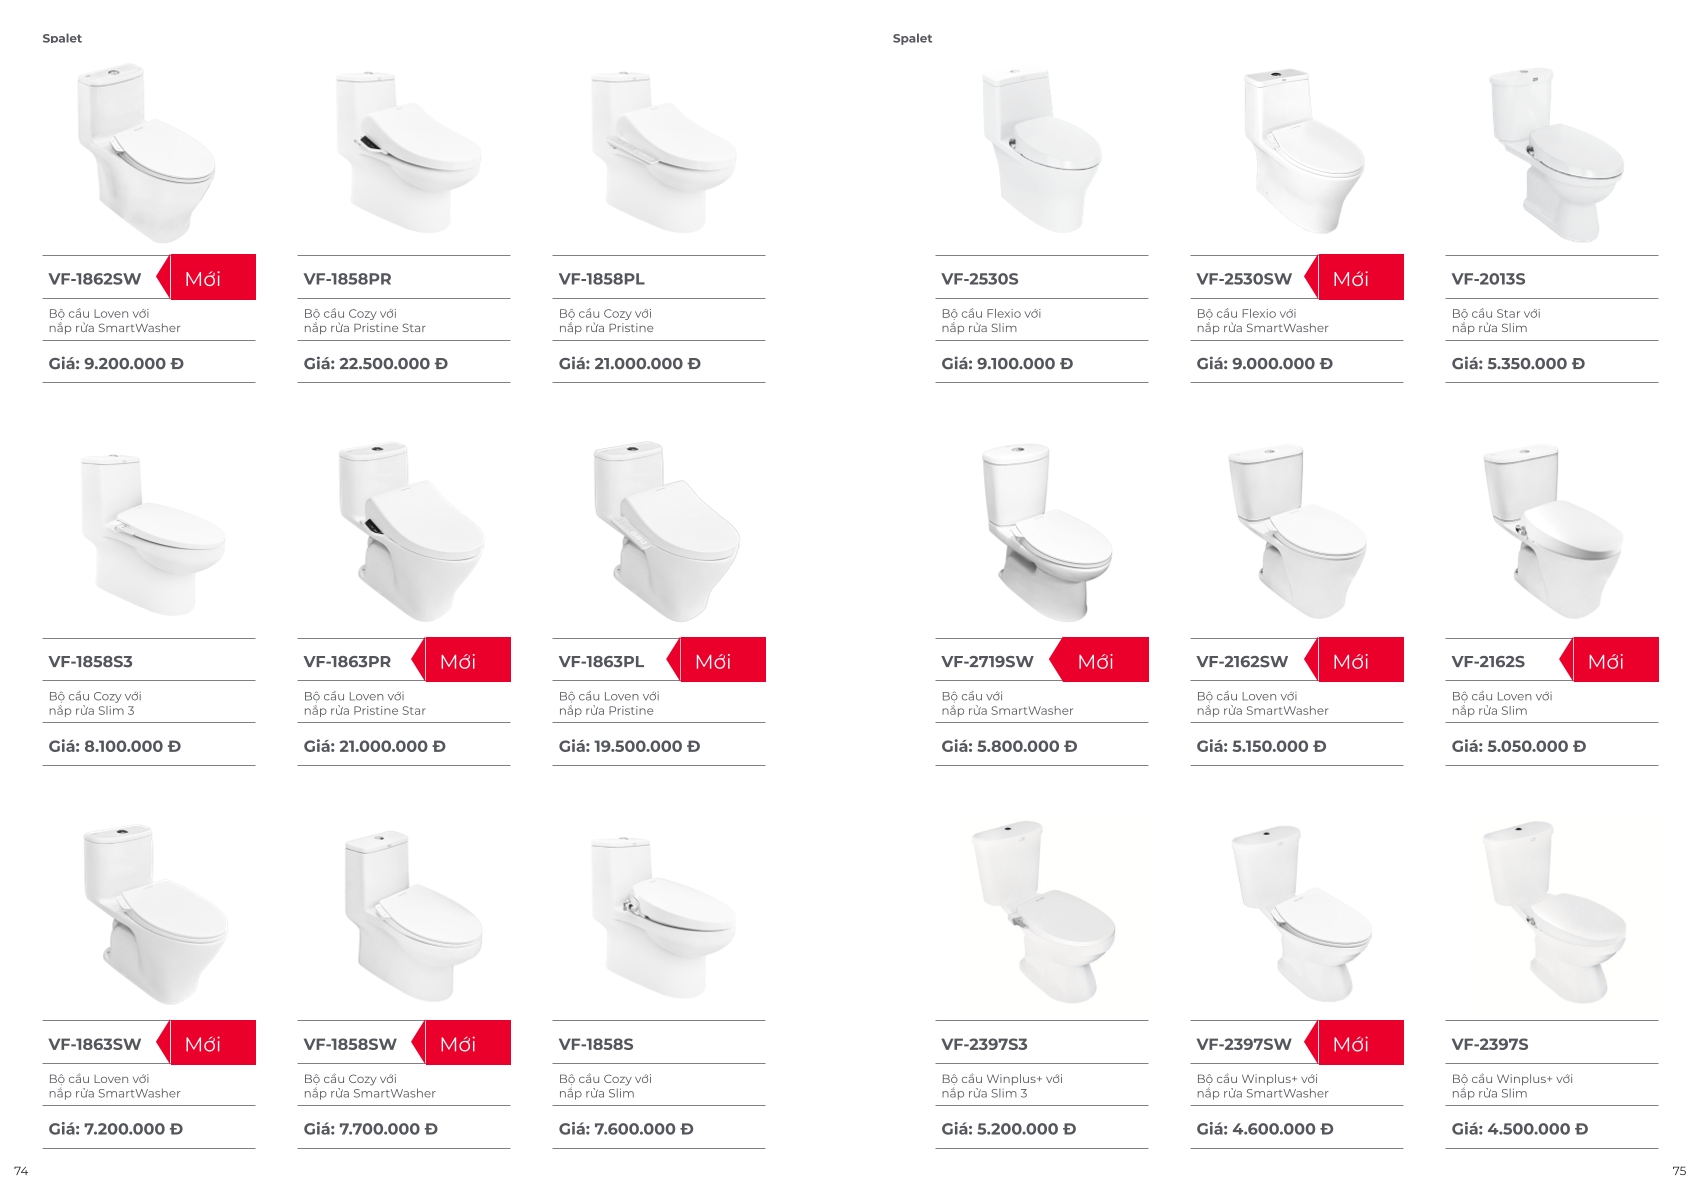Click the VF-1858PL model code
The image size is (1700, 1190).
[601, 279]
